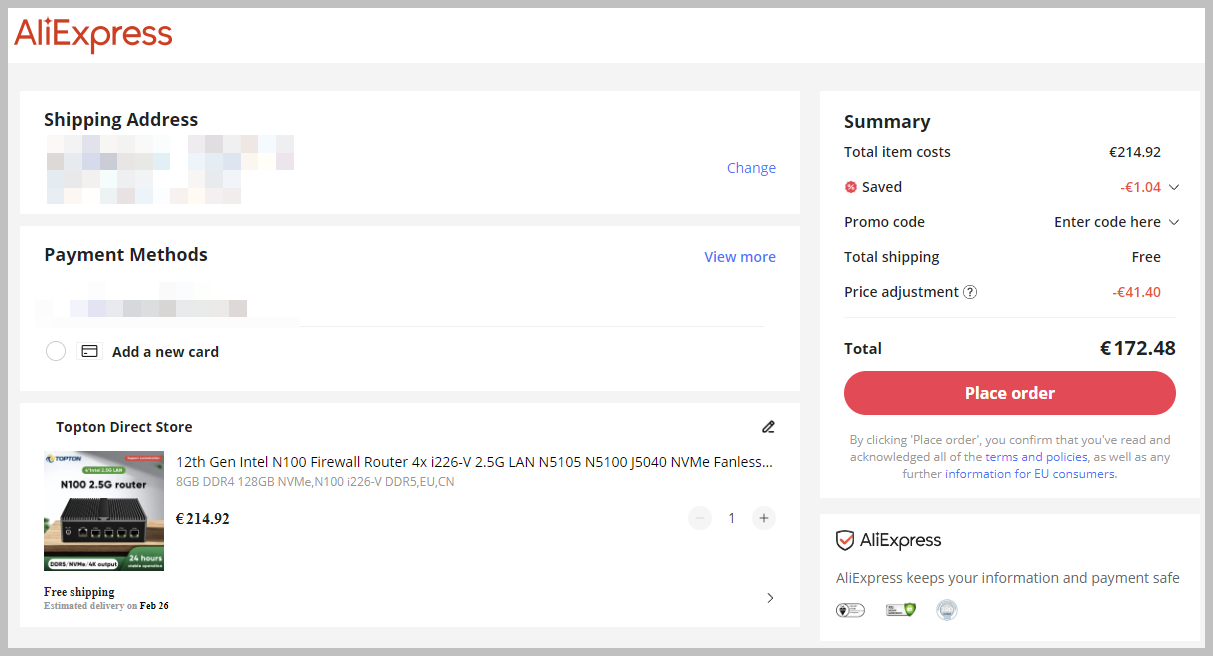
Task: Edit the Topton Direct Store order note
Action: pos(768,427)
